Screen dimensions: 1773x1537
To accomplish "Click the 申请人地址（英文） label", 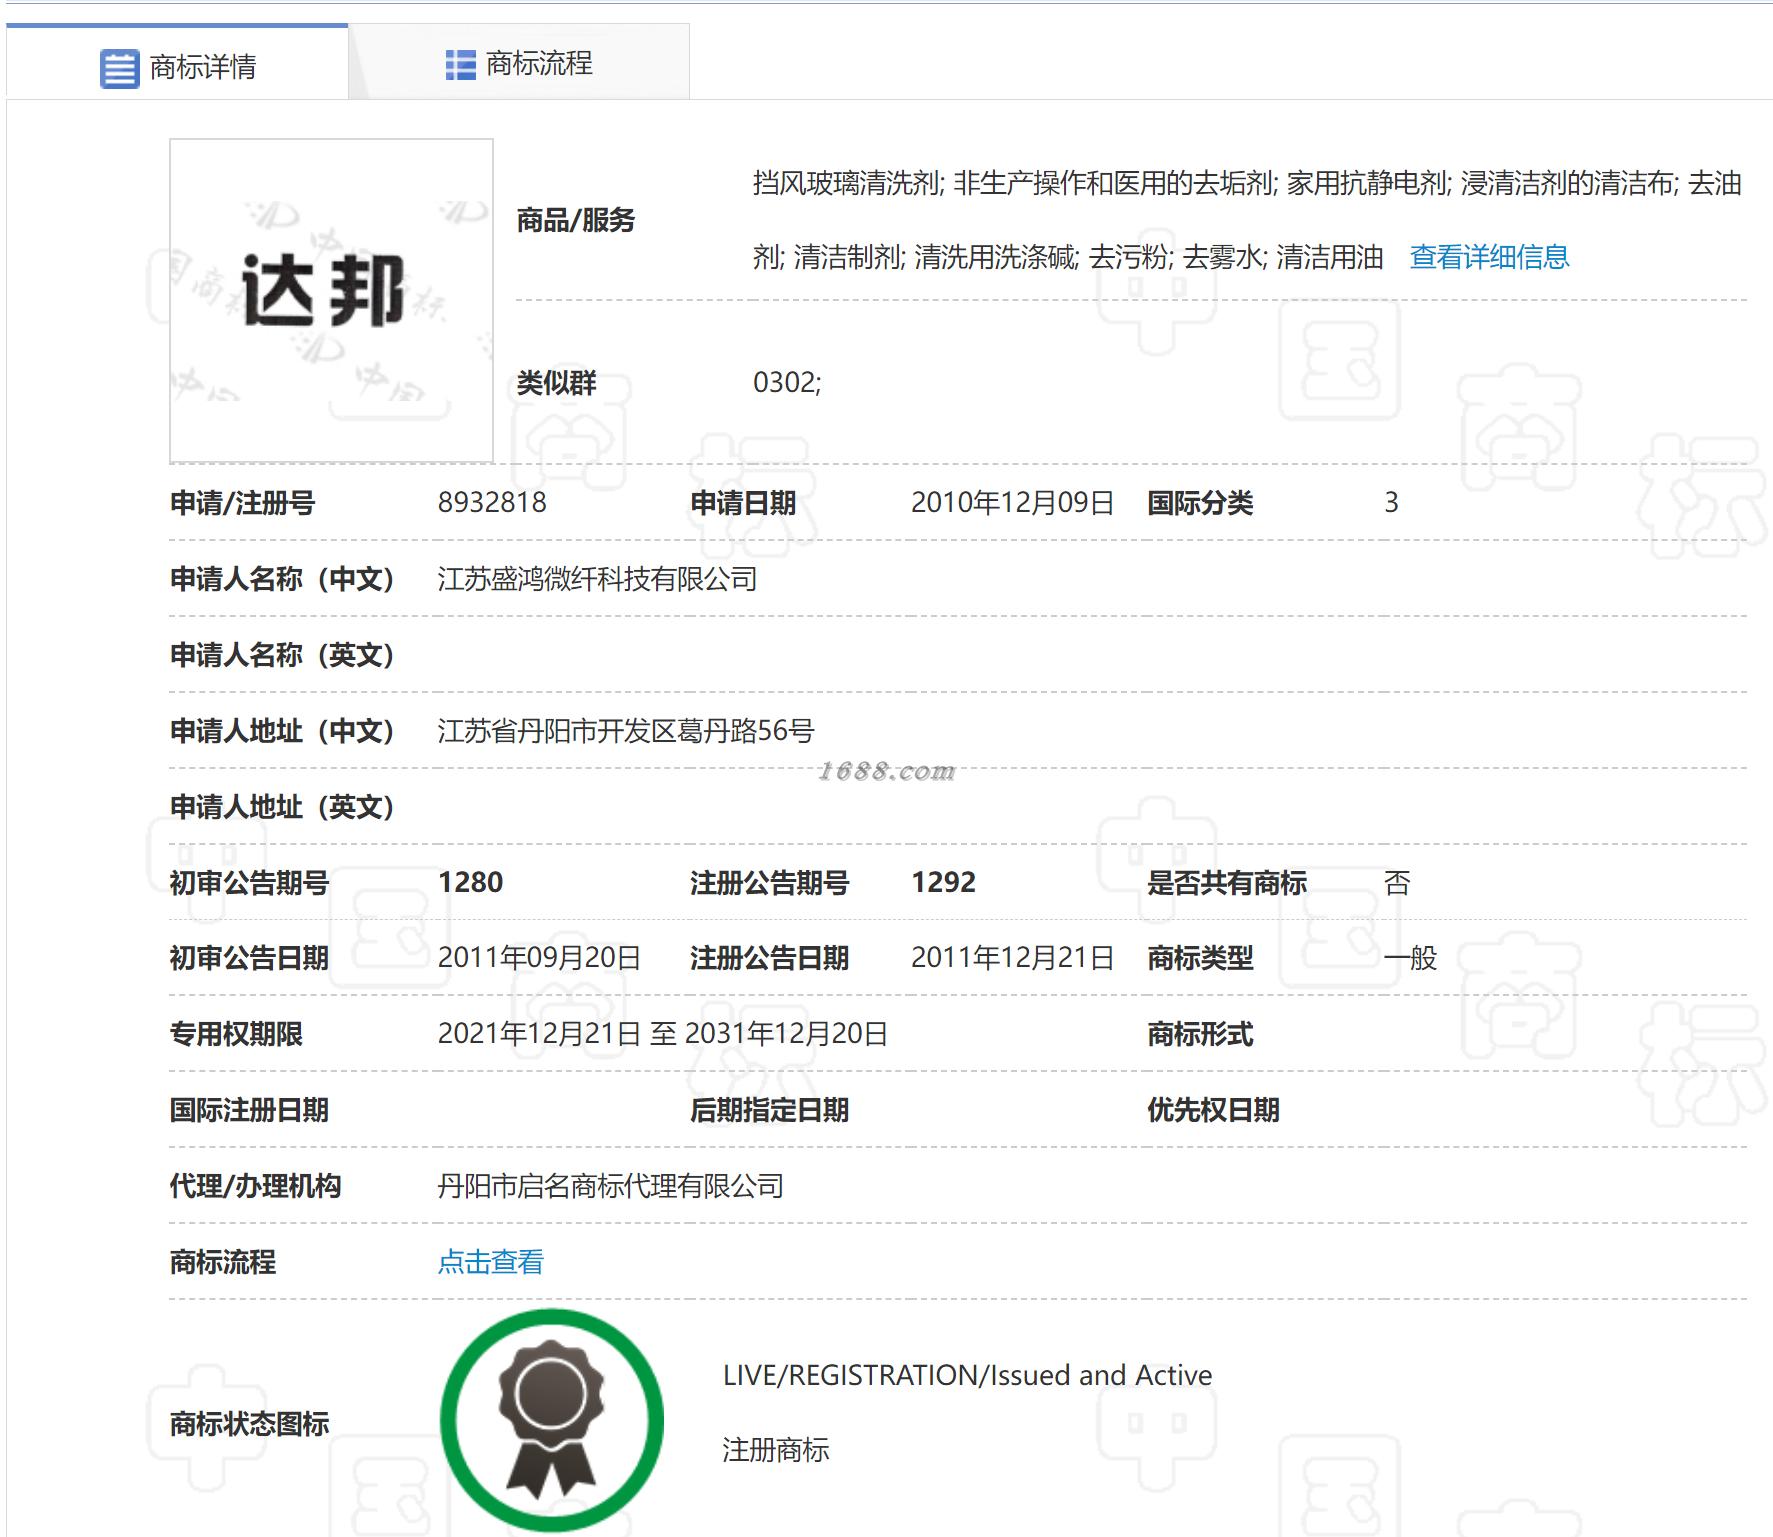I will [283, 807].
